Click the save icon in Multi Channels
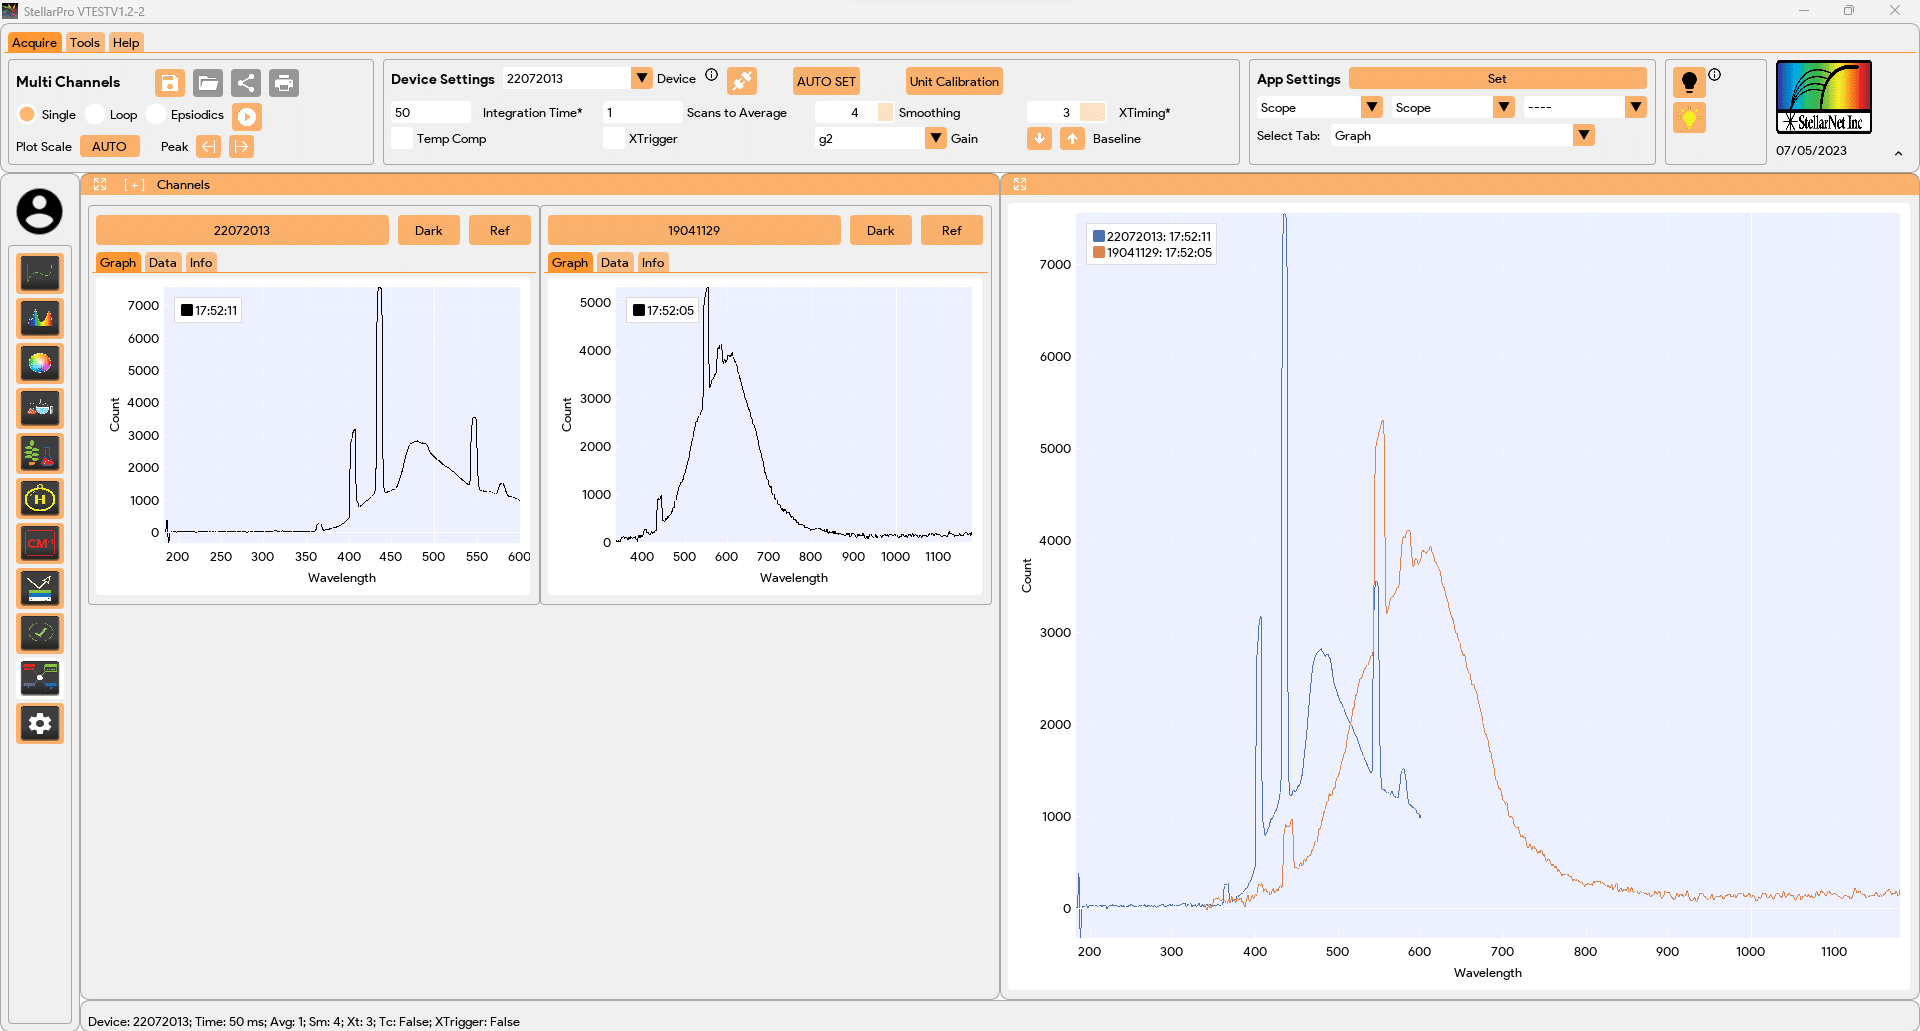 point(170,83)
